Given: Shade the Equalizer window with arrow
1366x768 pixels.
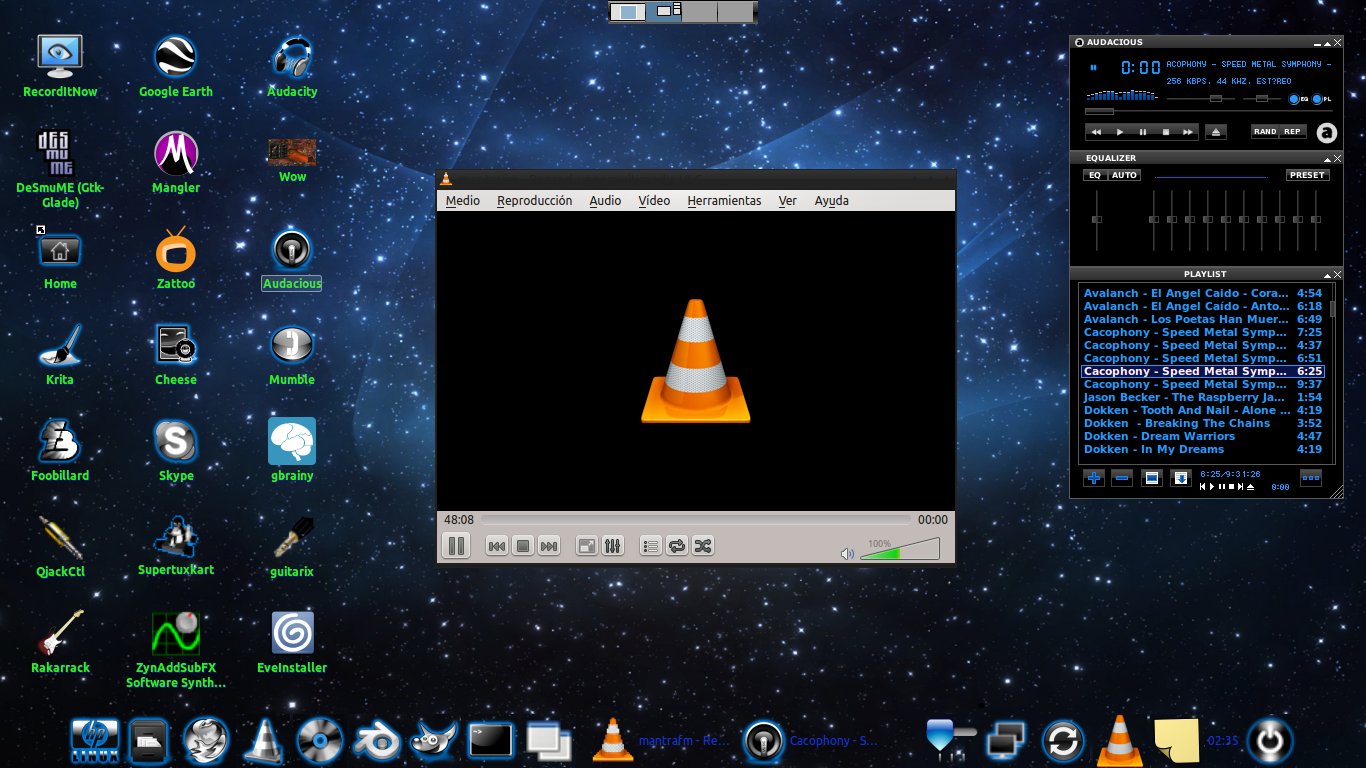Looking at the screenshot, I should coord(1328,158).
